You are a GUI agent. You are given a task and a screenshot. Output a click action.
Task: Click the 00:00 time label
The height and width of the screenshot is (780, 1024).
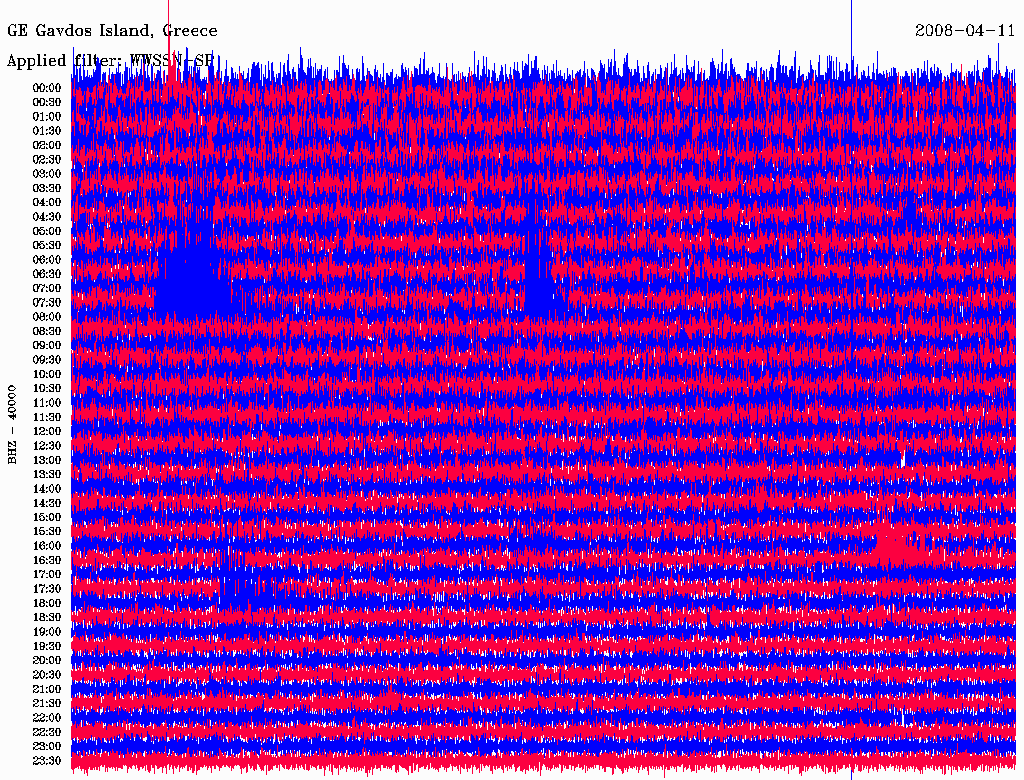(47, 88)
